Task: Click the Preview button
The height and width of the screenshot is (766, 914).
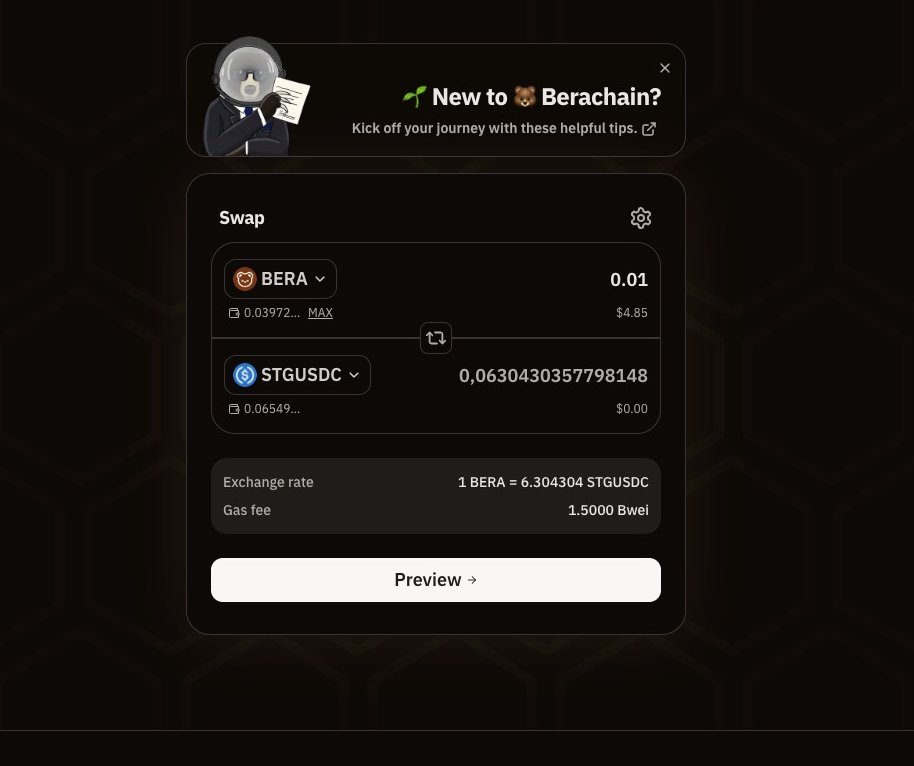Action: (x=436, y=580)
